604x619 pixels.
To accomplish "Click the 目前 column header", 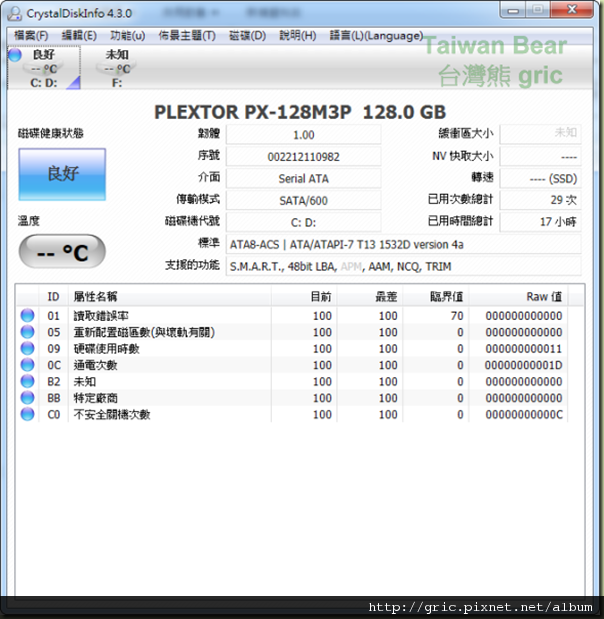I will 304,296.
